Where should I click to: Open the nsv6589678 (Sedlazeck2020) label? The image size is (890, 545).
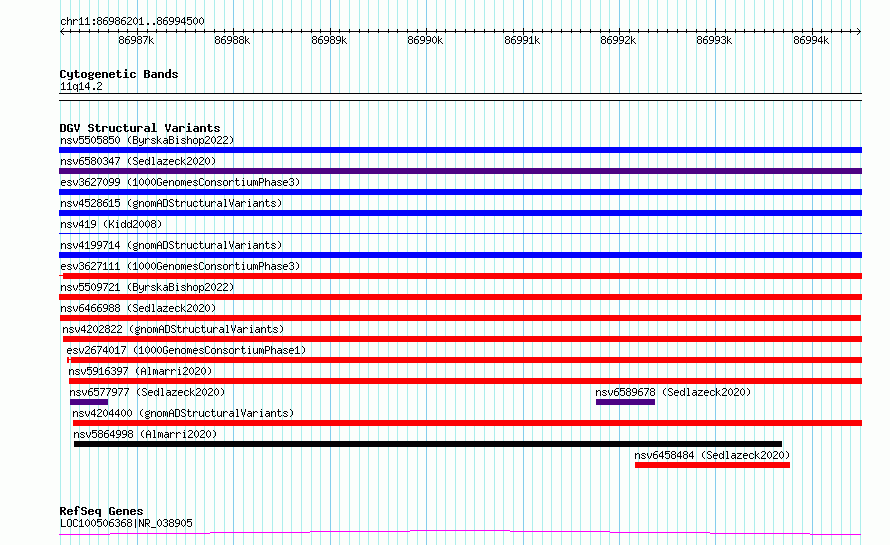[673, 392]
